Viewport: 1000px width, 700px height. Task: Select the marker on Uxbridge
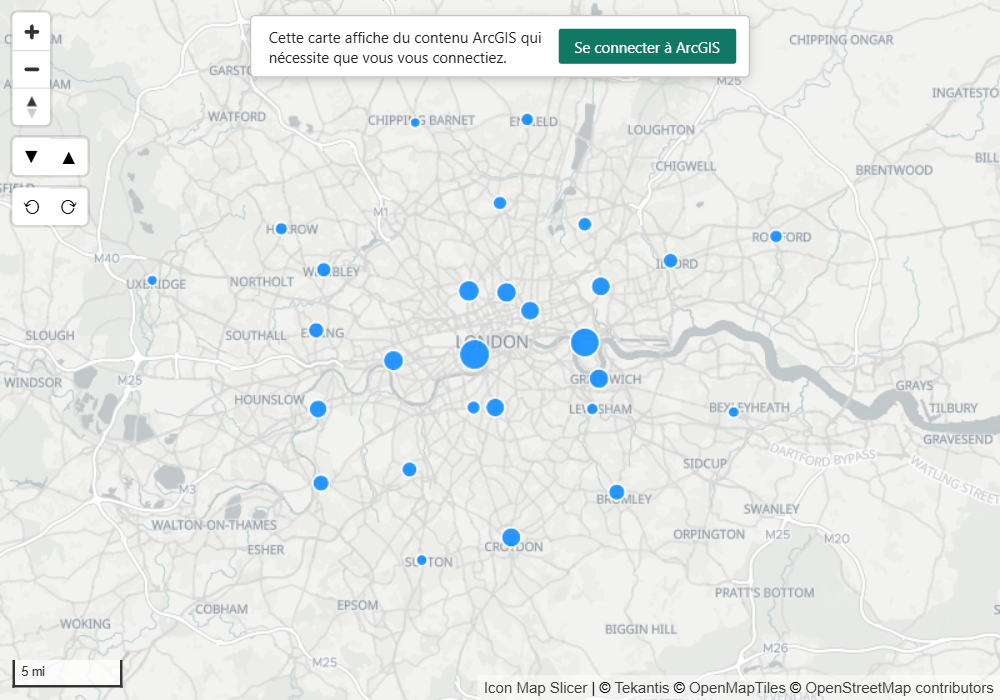tap(152, 281)
